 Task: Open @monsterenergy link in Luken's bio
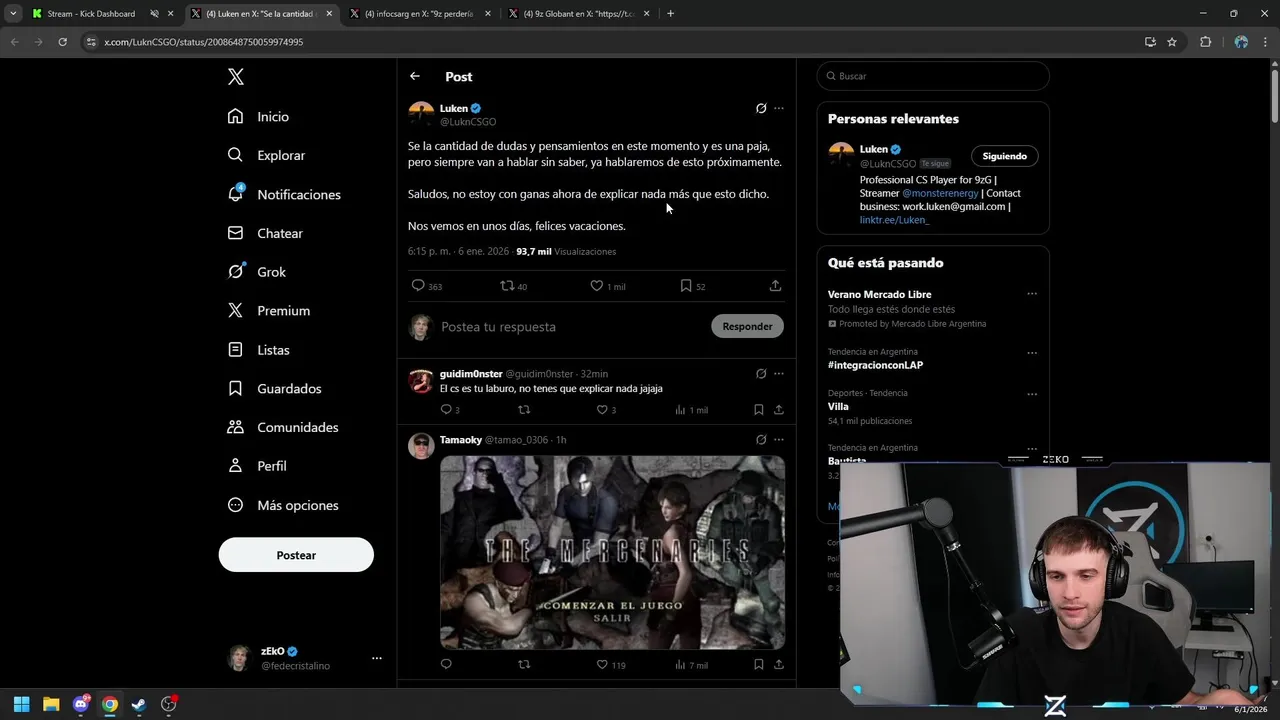coord(940,193)
